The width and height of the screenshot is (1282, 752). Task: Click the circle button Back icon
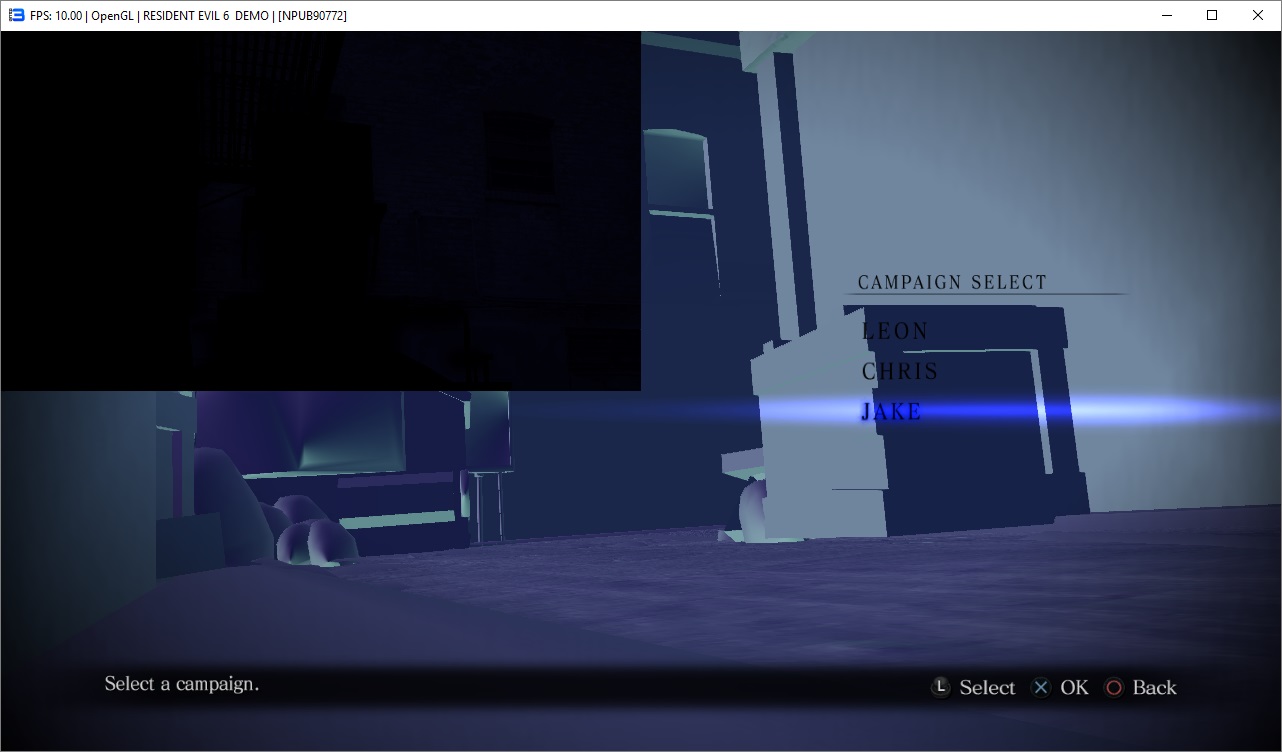(1114, 687)
